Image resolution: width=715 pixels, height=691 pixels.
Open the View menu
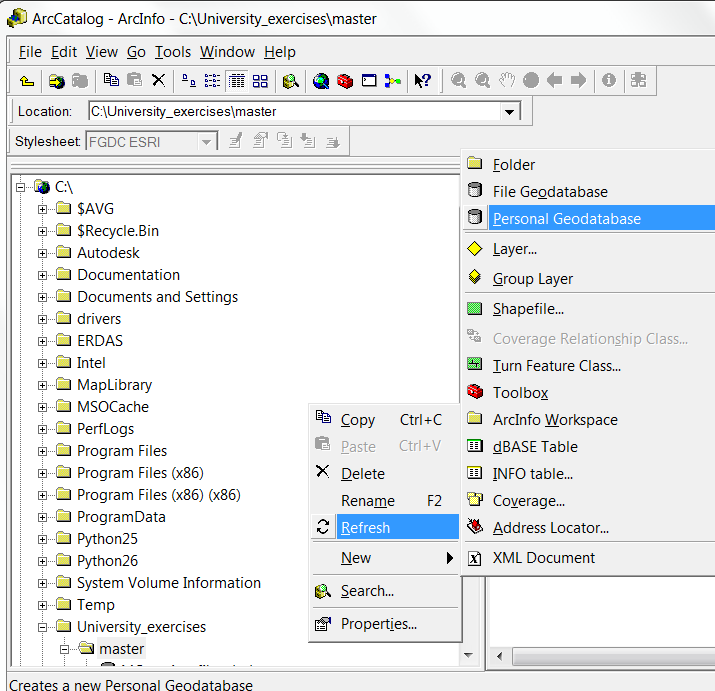tap(102, 52)
